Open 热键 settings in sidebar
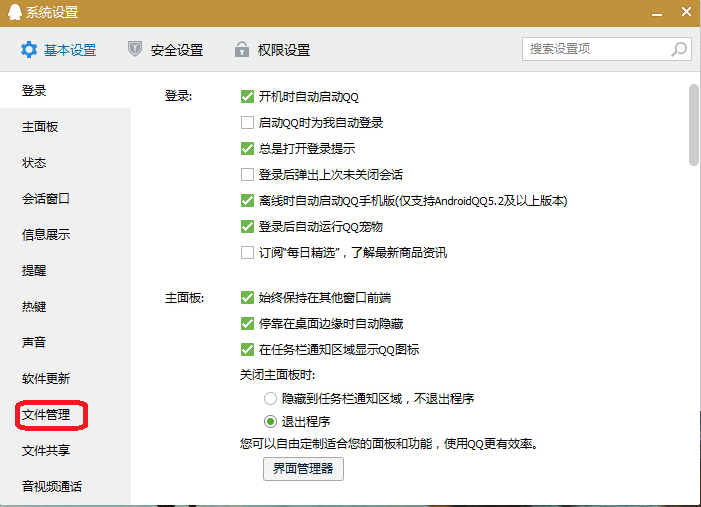Image resolution: width=701 pixels, height=507 pixels. [x=65, y=307]
